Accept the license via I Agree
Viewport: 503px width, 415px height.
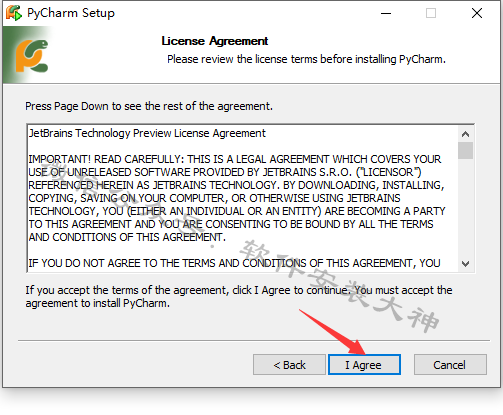pyautogui.click(x=364, y=365)
